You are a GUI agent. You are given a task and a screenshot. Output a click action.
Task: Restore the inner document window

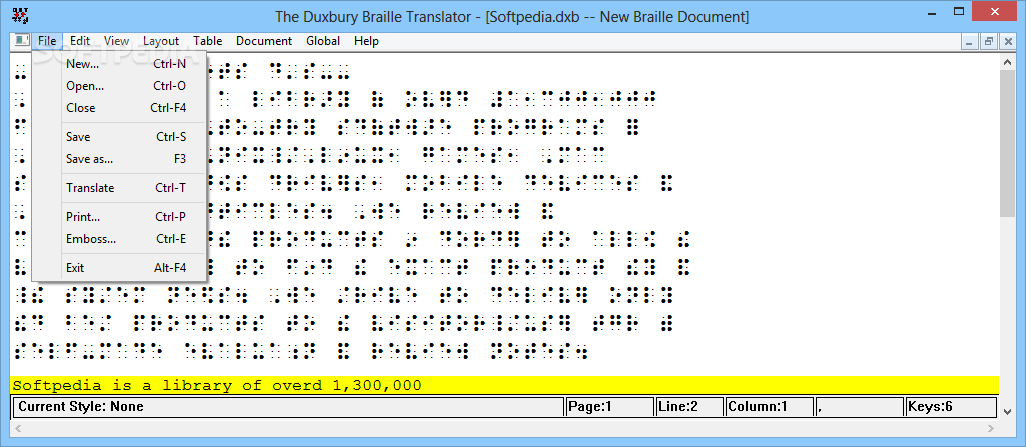coord(988,41)
